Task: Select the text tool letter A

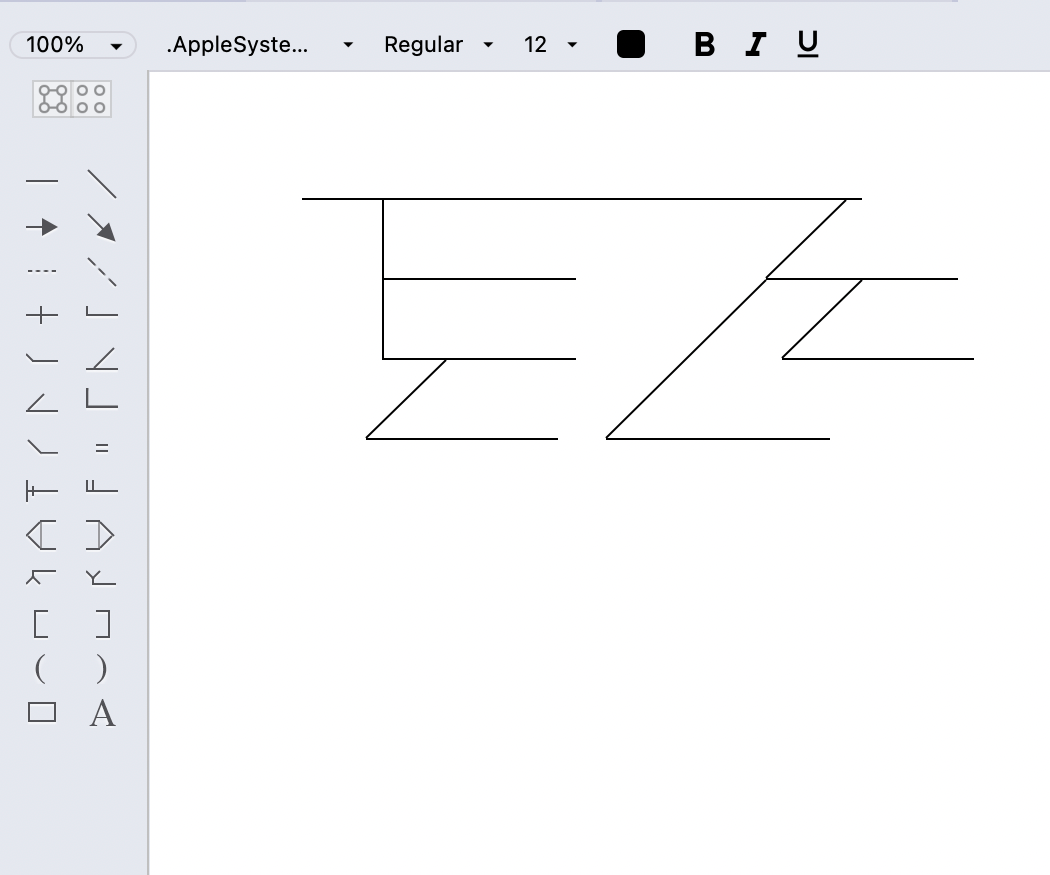Action: pyautogui.click(x=102, y=713)
